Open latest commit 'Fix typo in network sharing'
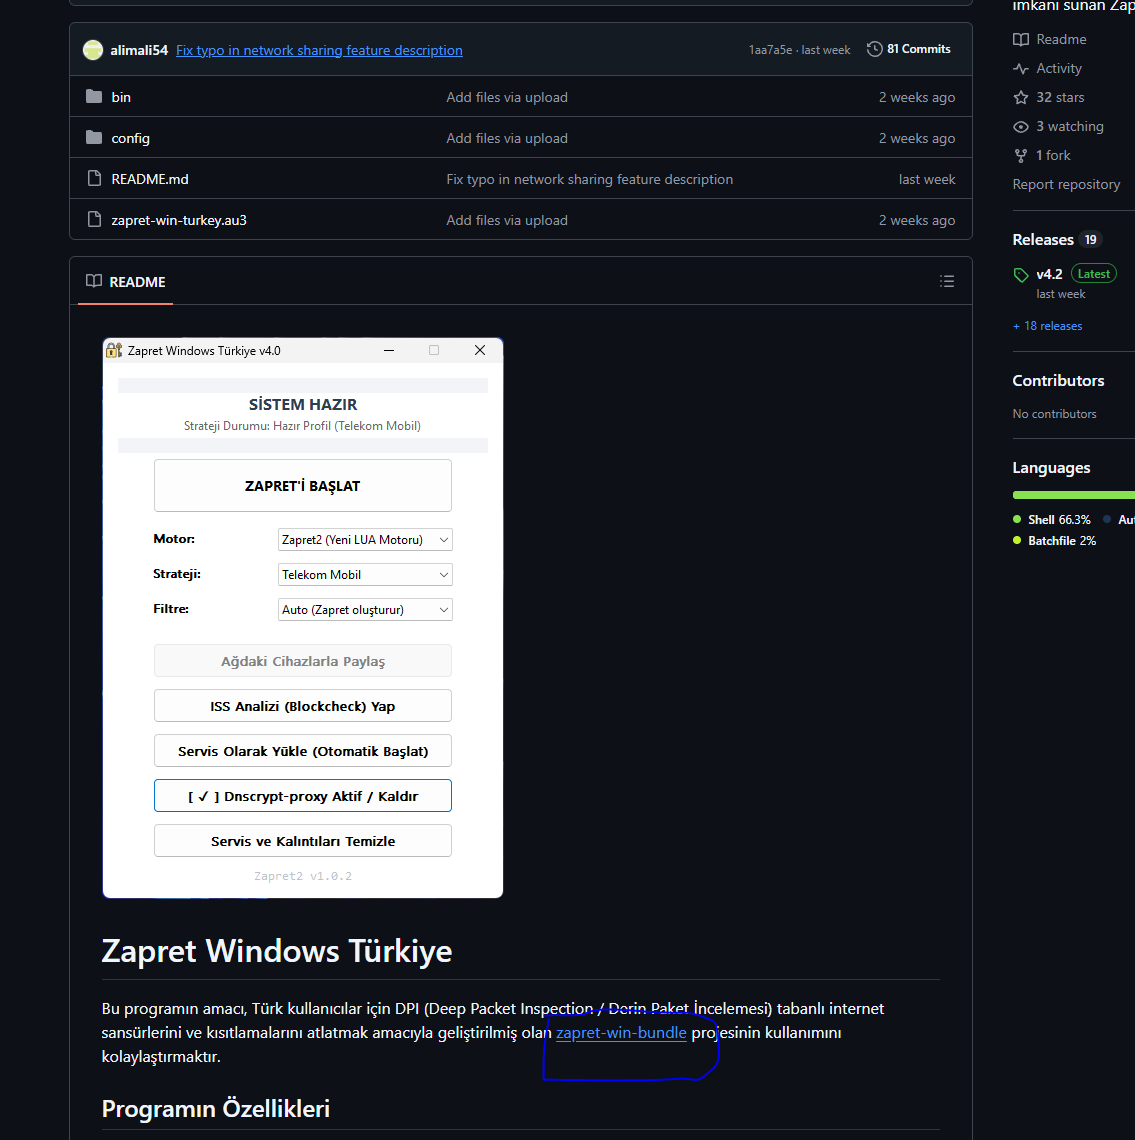The width and height of the screenshot is (1135, 1140). 319,50
